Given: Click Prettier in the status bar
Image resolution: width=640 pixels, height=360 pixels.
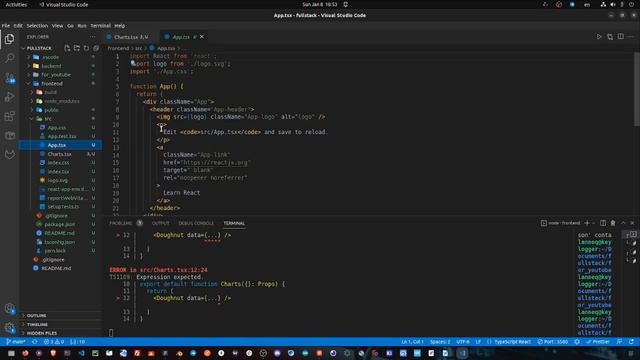Looking at the screenshot, I should [x=598, y=342].
